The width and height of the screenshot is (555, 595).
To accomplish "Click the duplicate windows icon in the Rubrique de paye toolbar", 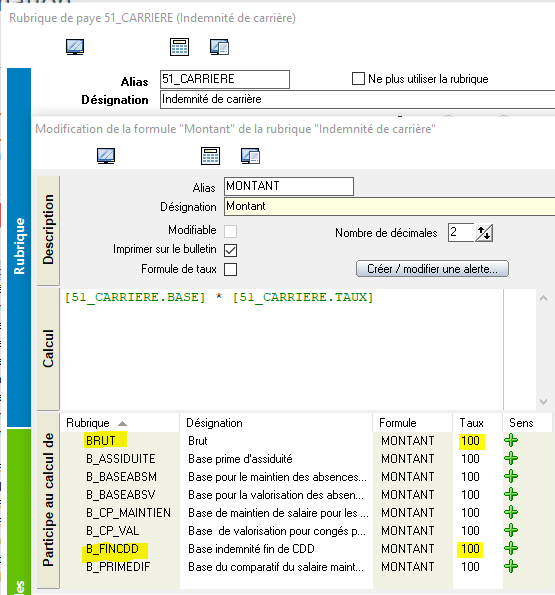I will pos(220,47).
